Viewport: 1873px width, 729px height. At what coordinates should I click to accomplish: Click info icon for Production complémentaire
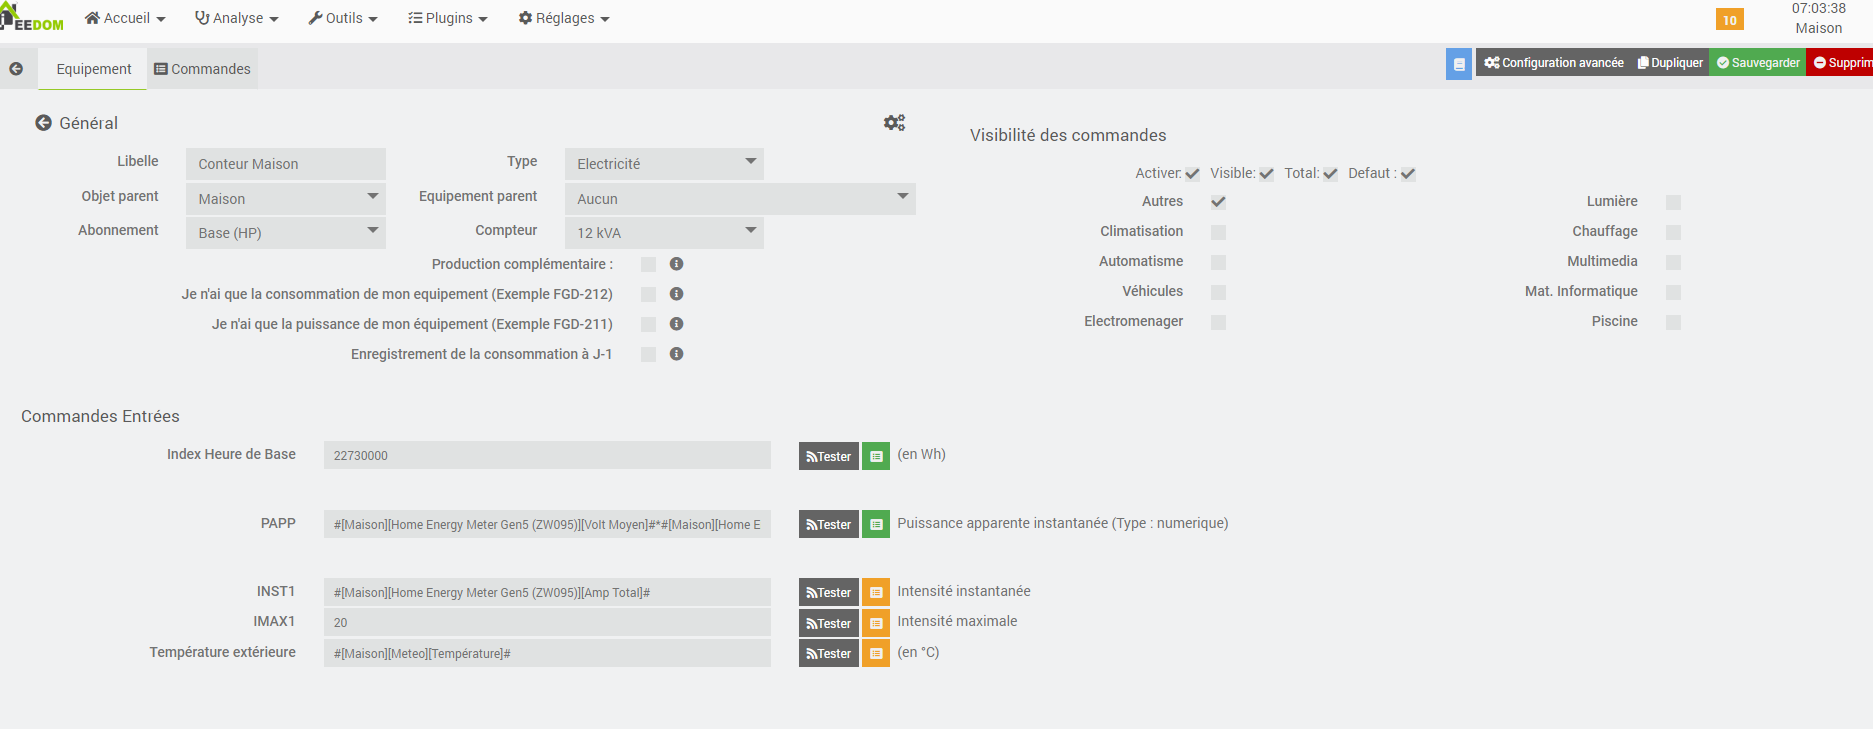click(677, 264)
